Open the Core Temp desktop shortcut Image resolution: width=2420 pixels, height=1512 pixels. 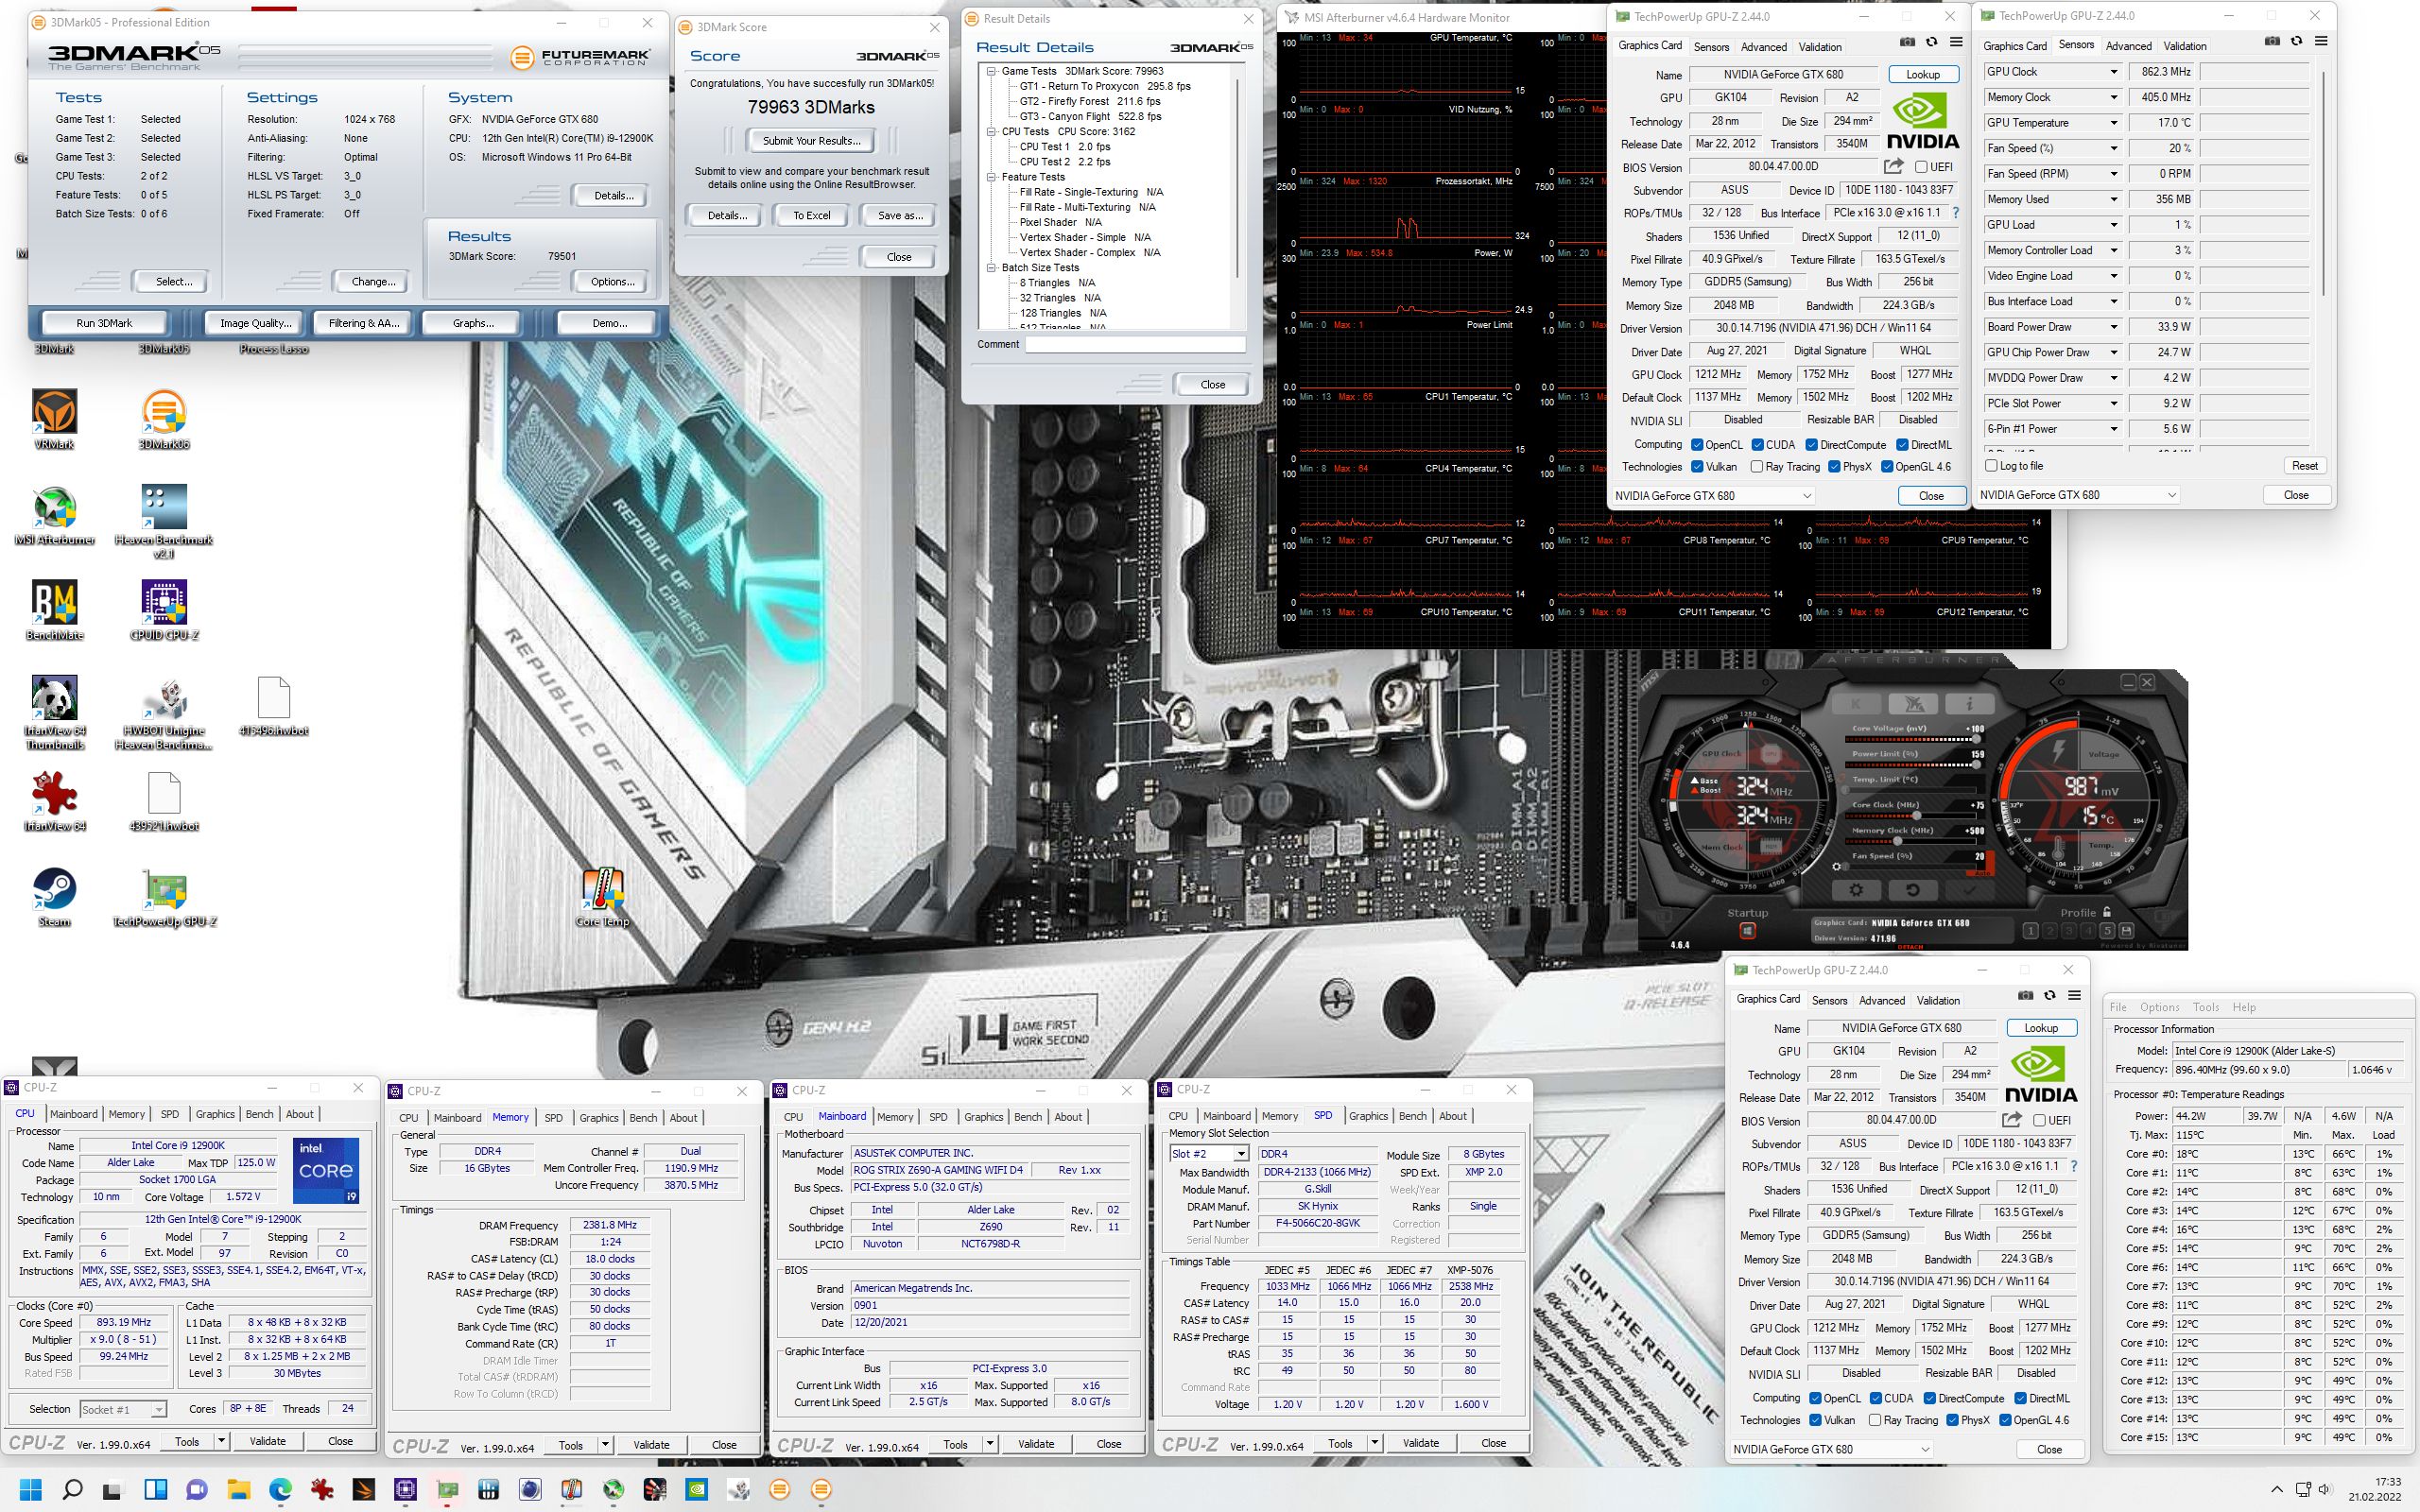pyautogui.click(x=602, y=898)
